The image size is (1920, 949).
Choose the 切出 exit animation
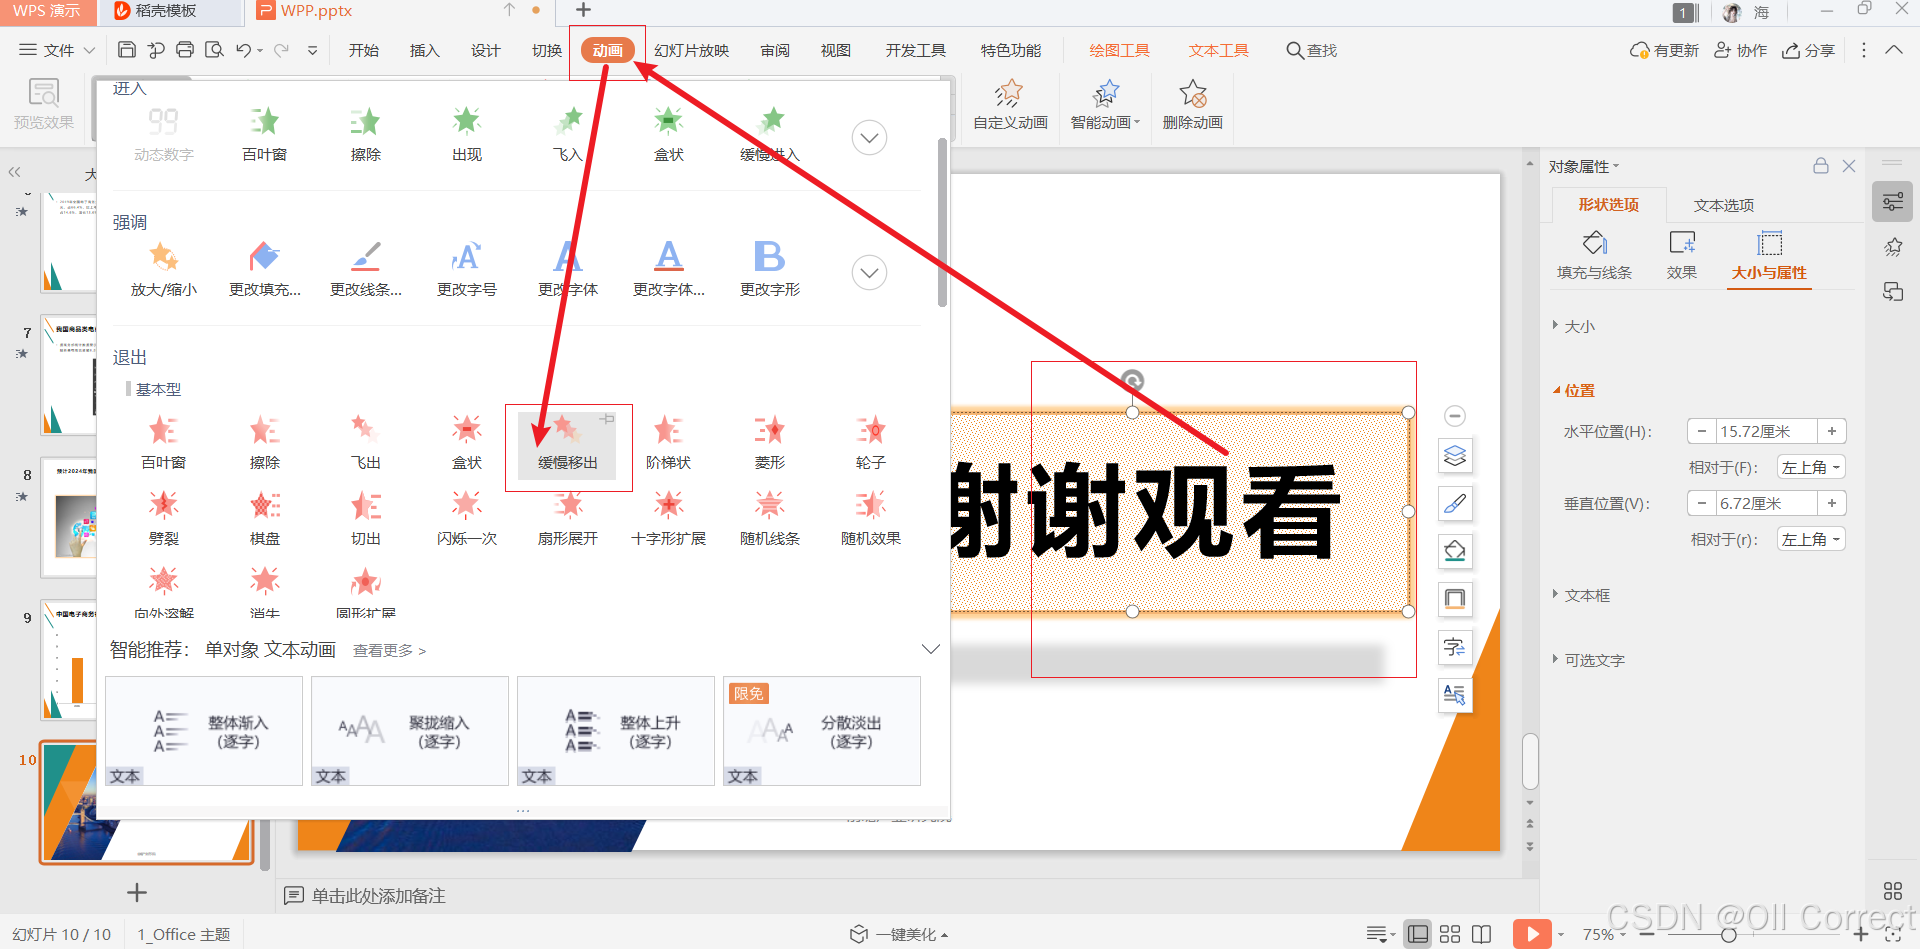[x=365, y=518]
